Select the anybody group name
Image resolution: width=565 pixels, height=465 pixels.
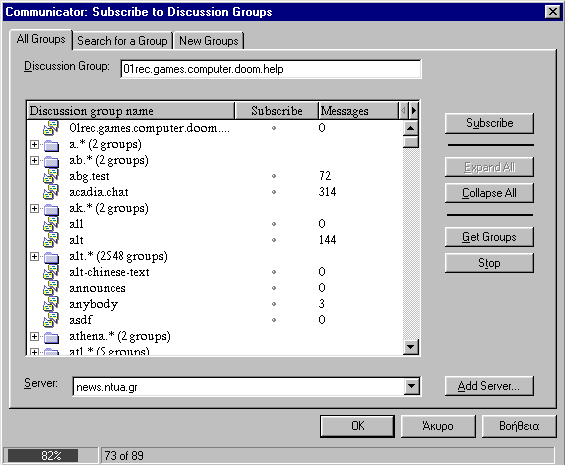tap(93, 304)
